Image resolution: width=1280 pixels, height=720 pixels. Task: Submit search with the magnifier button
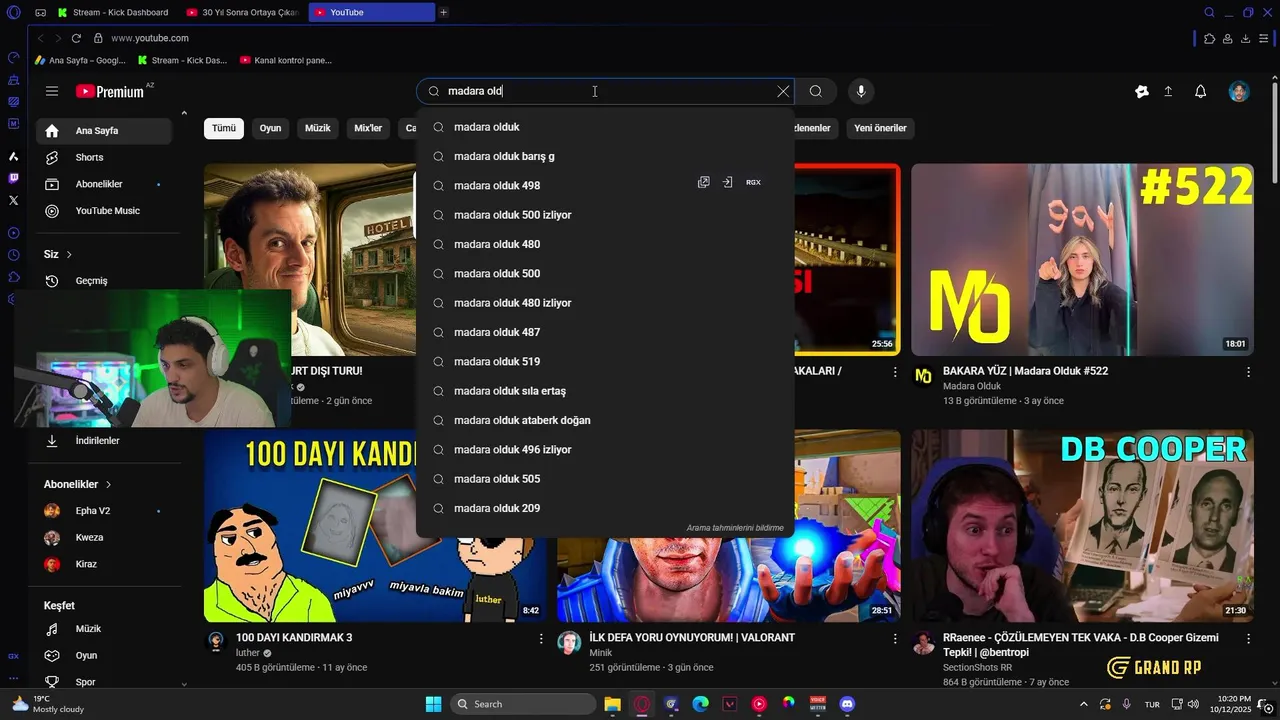(816, 91)
